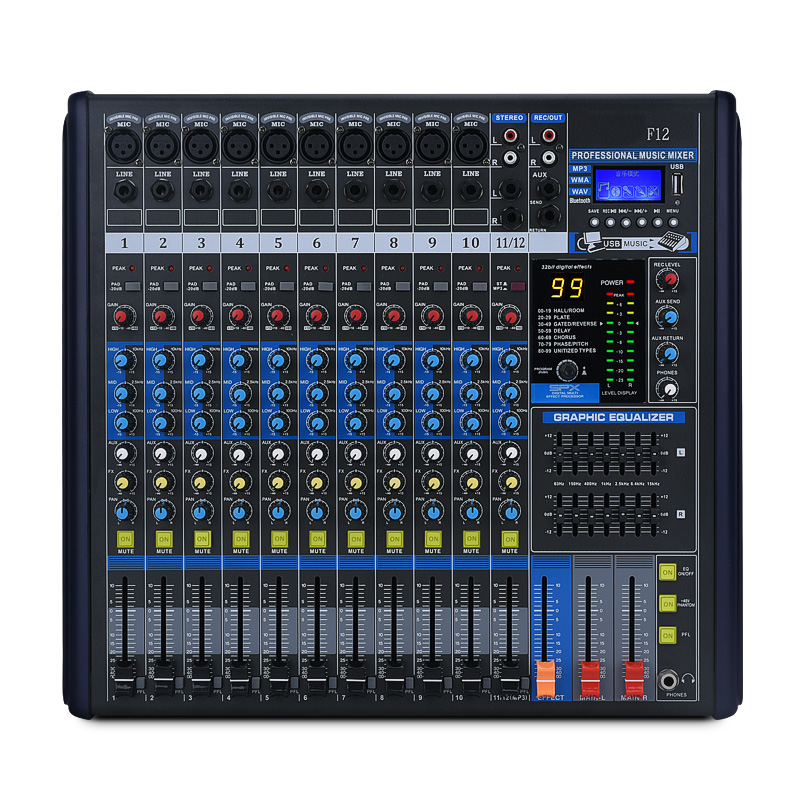
Task: Click the blue LCD display screen
Action: (x=628, y=185)
